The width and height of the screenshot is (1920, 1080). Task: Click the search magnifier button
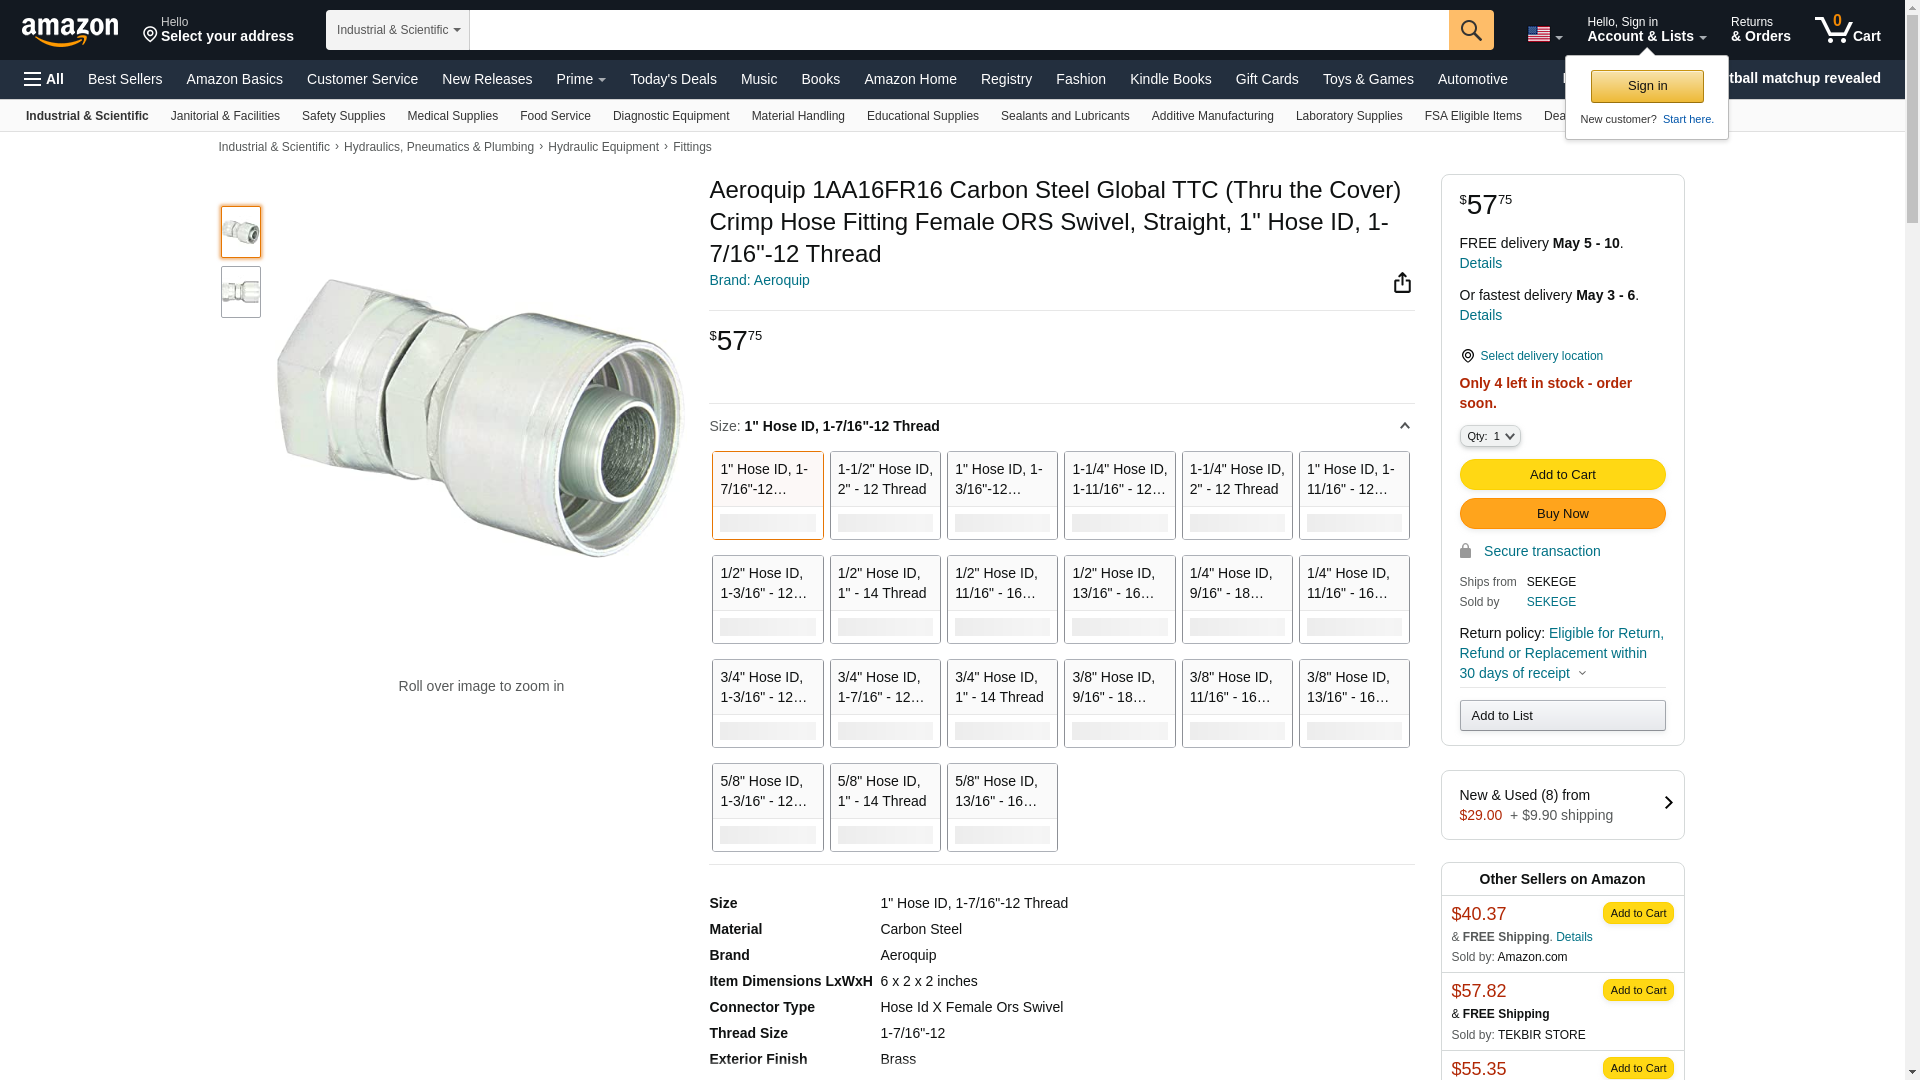(x=1470, y=30)
